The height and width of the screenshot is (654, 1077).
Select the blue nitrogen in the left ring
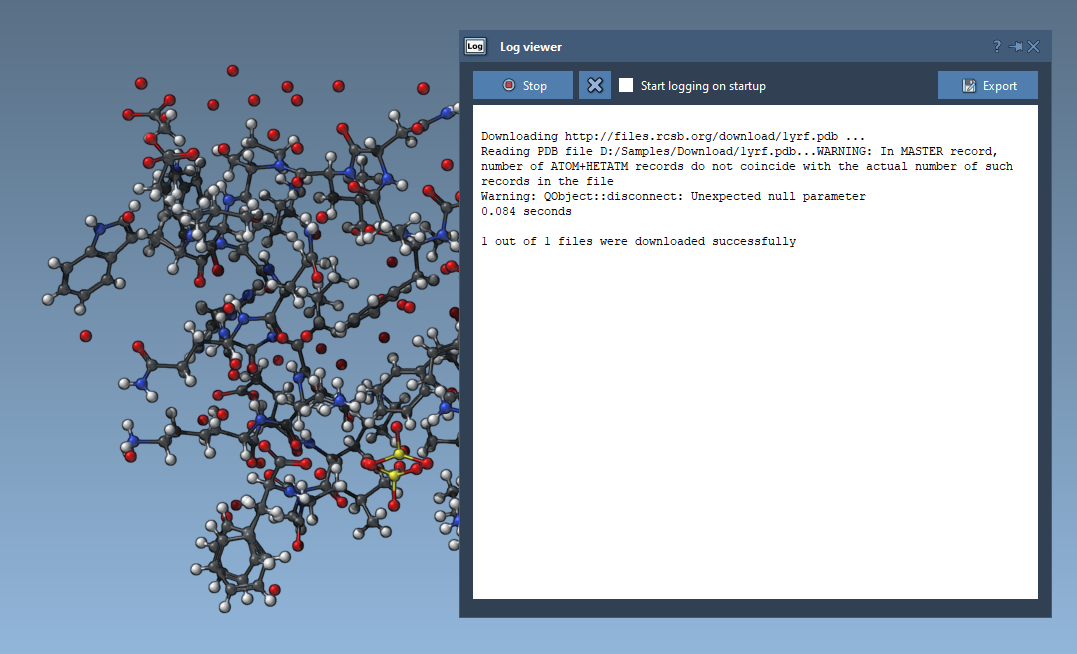point(100,230)
